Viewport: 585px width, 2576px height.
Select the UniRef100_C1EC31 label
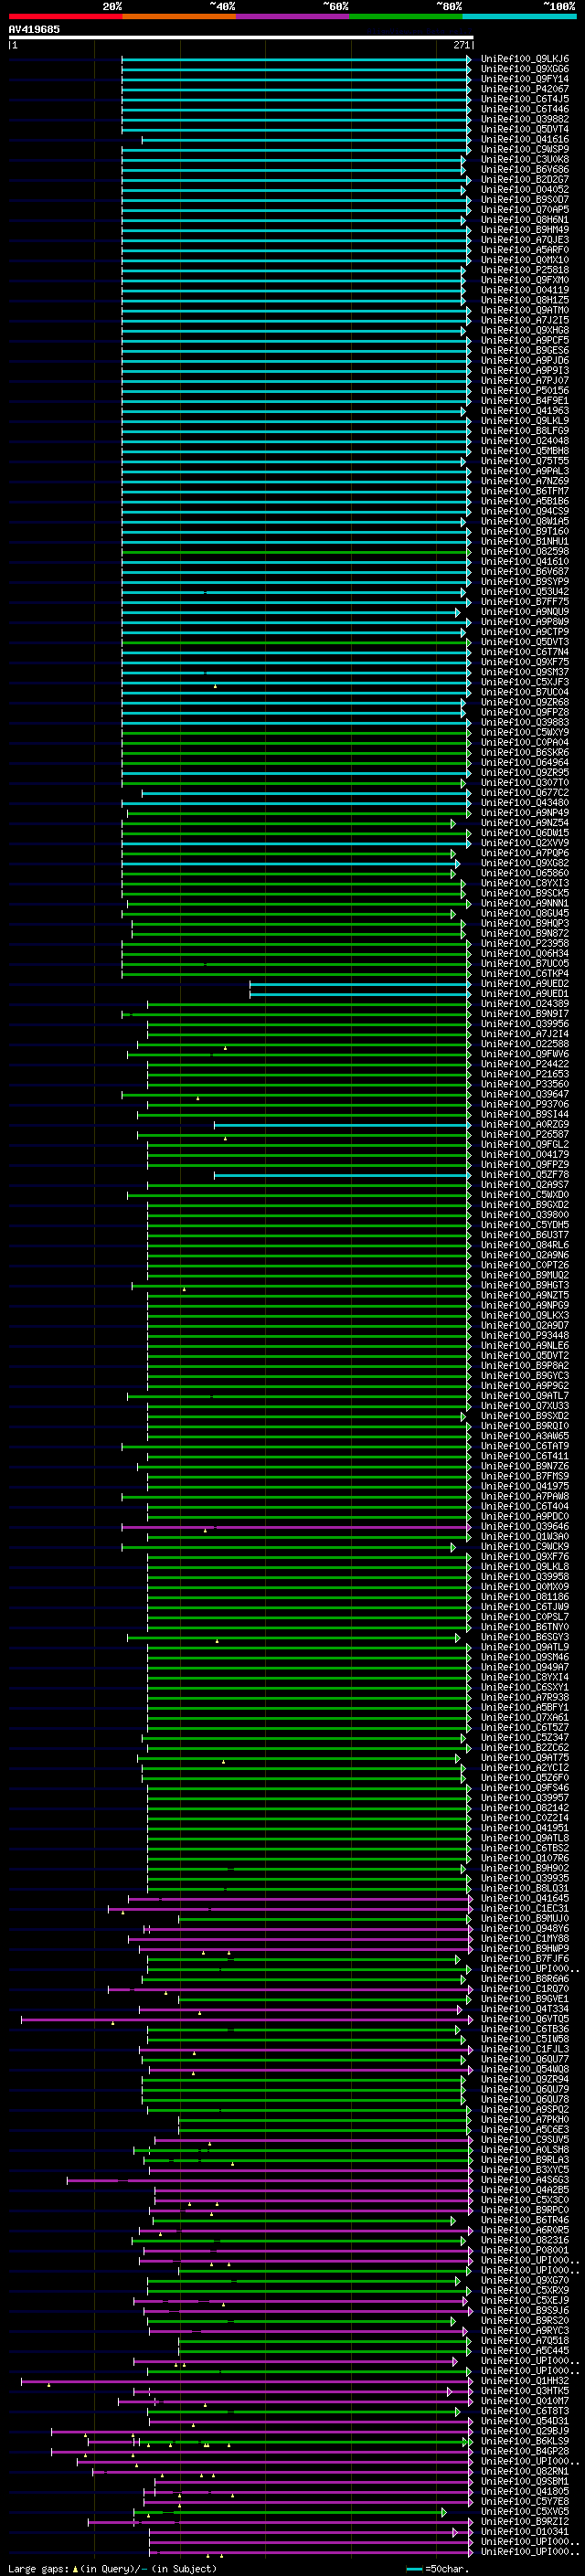coord(525,1908)
